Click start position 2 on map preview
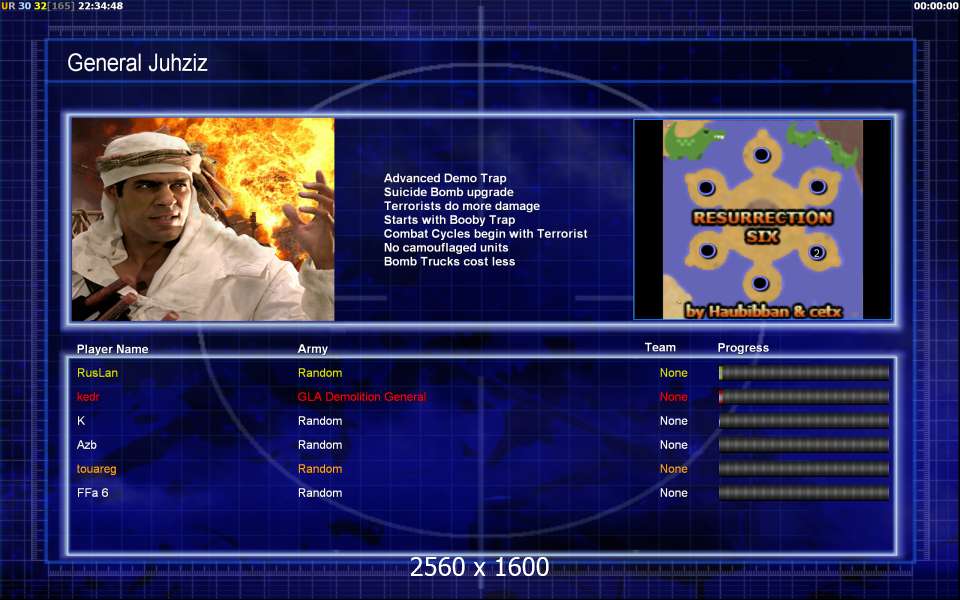The height and width of the screenshot is (600, 960). pyautogui.click(x=816, y=252)
